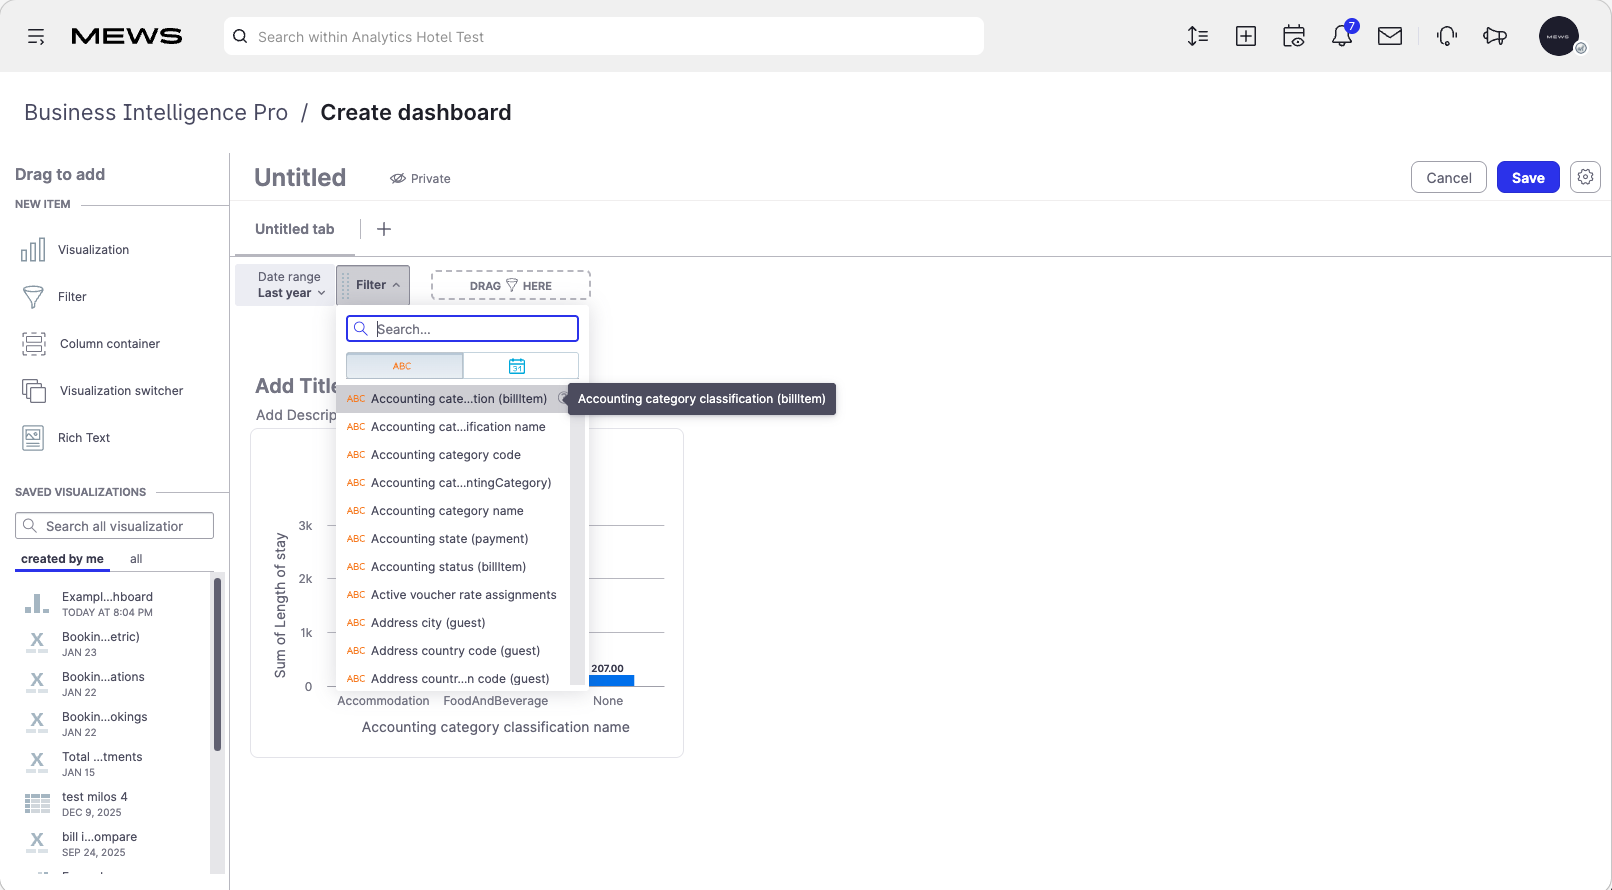The height and width of the screenshot is (890, 1612).
Task: Click the Filter drag handle dots
Action: point(346,285)
